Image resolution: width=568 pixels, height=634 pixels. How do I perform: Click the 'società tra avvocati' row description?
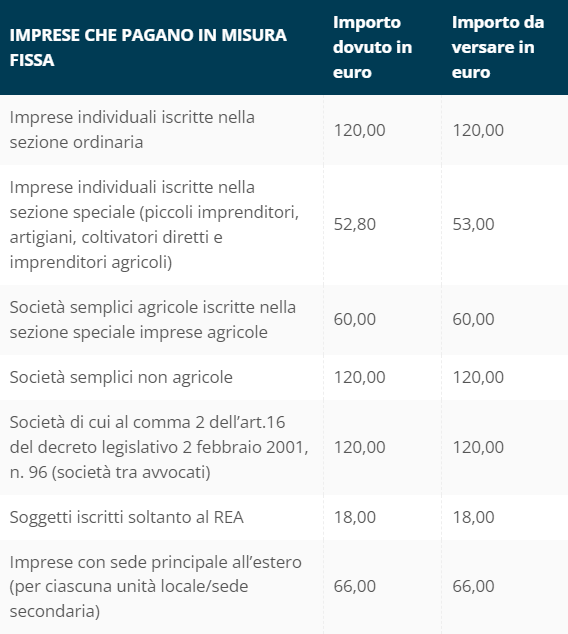click(159, 447)
